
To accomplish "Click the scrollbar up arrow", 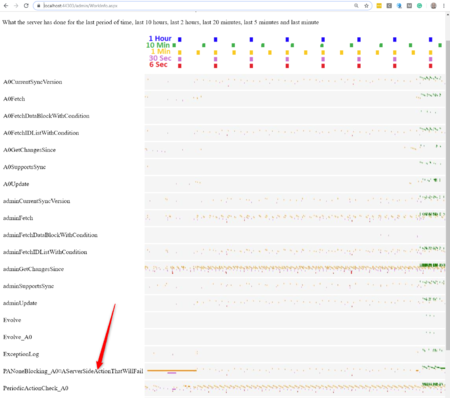I will coord(448,14).
